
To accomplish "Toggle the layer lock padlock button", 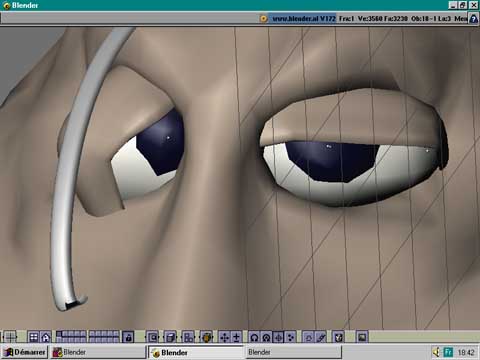I will 128,337.
